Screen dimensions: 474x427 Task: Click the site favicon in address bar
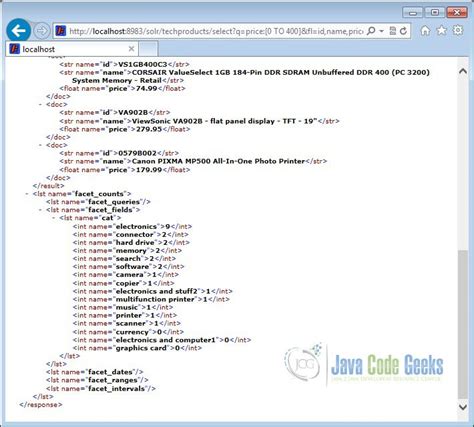tap(60, 31)
